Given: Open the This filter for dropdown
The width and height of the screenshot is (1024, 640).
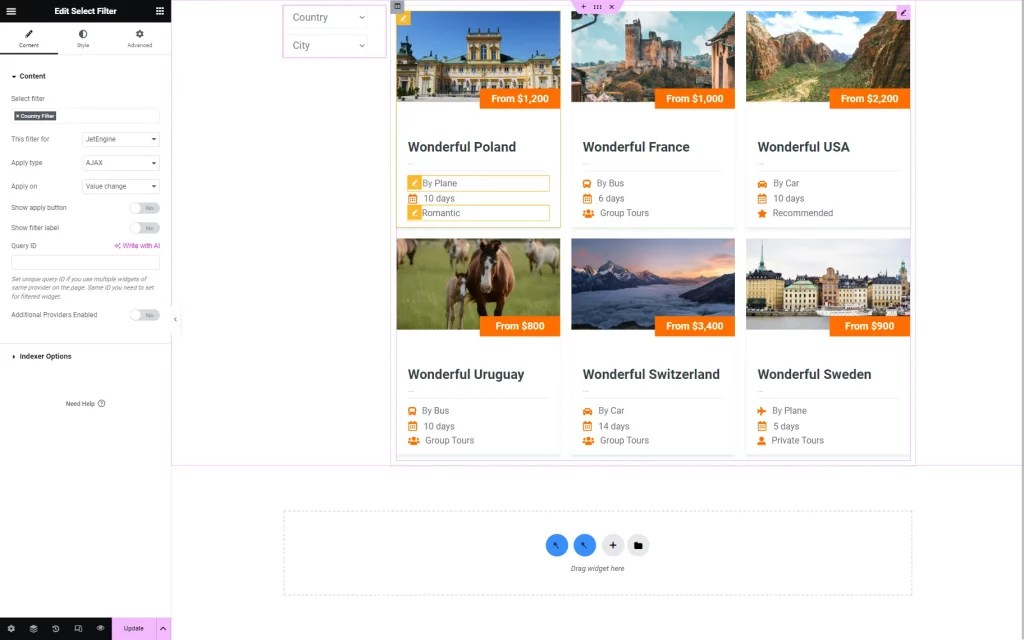Looking at the screenshot, I should 121,139.
